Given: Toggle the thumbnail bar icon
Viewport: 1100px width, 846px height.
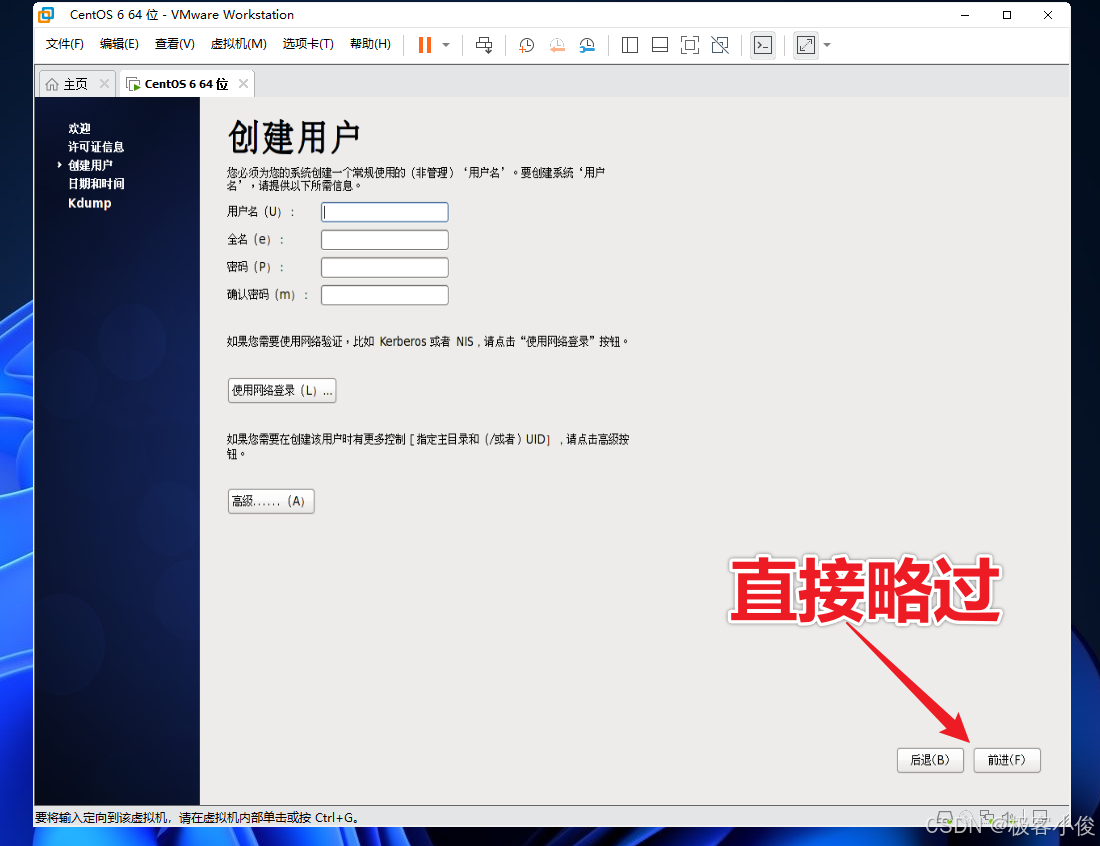Looking at the screenshot, I should pyautogui.click(x=660, y=45).
